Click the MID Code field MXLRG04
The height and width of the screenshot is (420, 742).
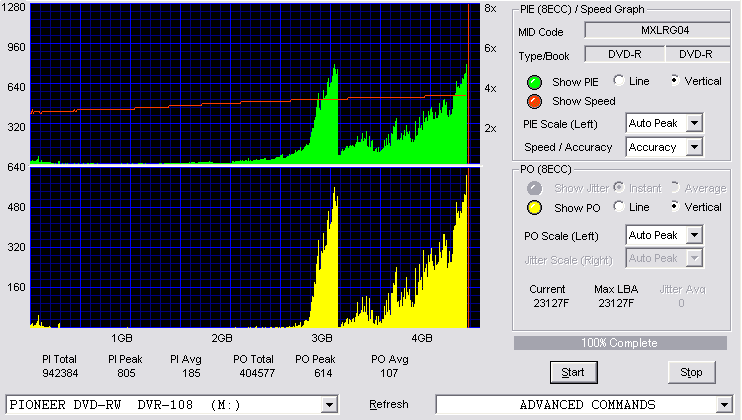pos(658,30)
